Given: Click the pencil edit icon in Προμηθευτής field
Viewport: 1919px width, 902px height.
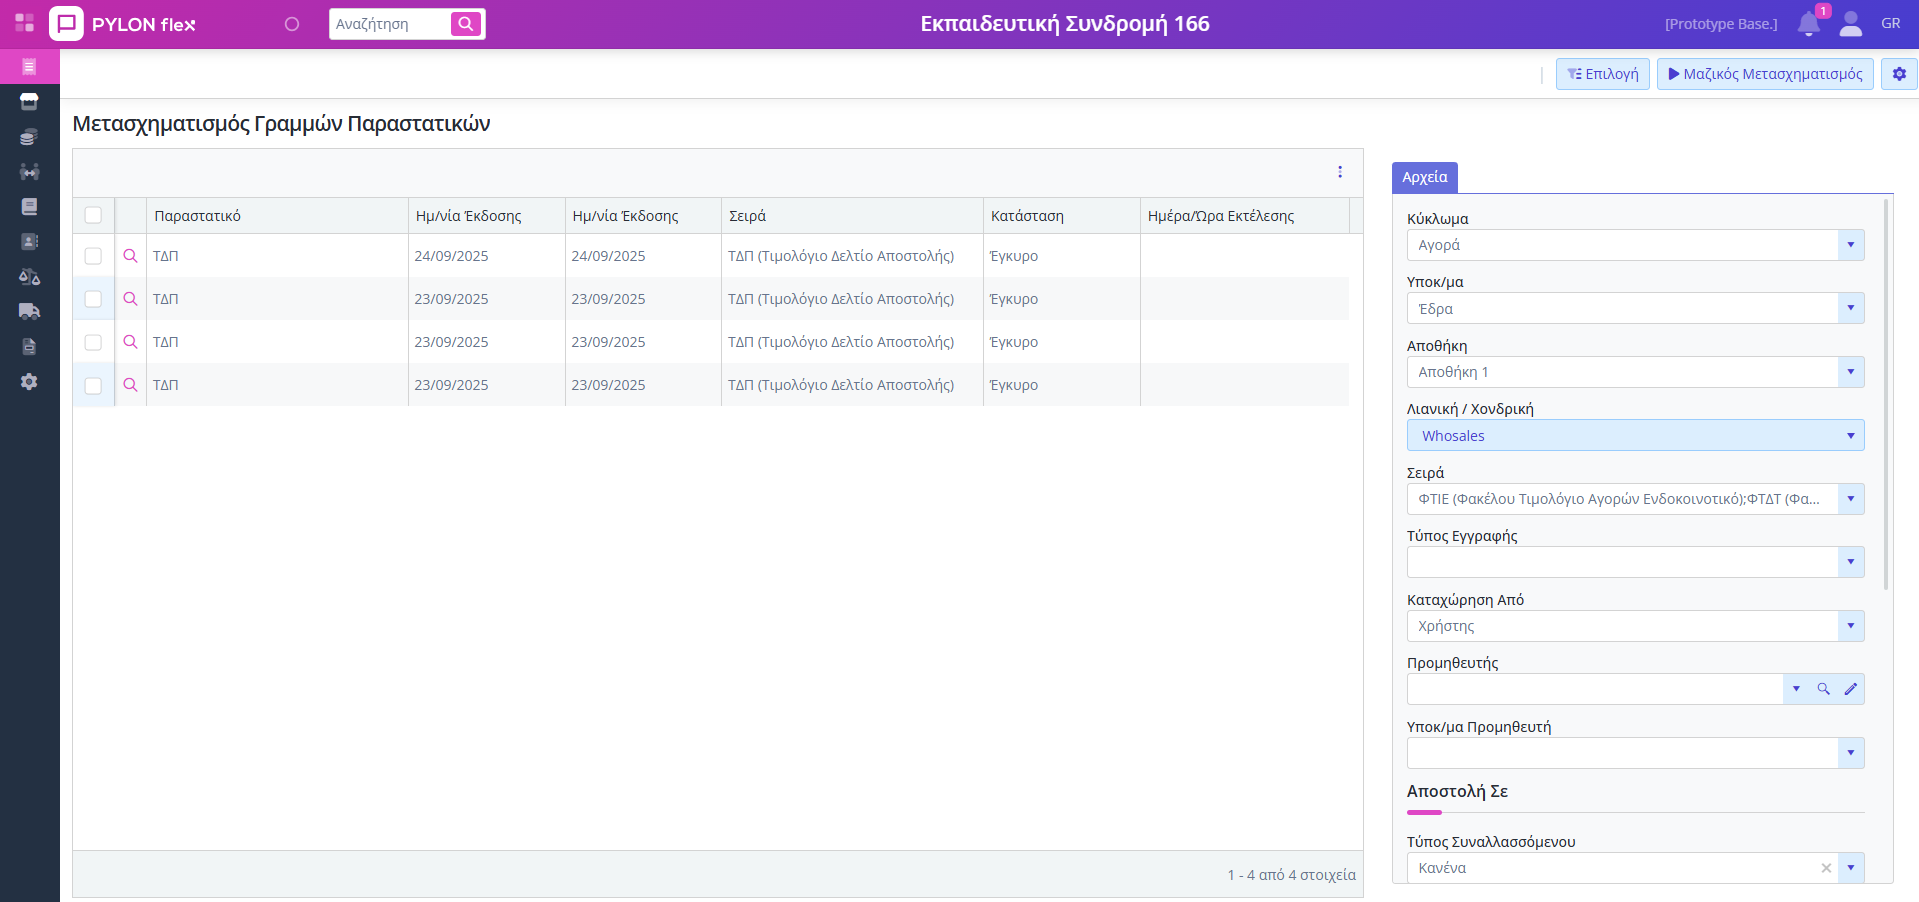Looking at the screenshot, I should click(1850, 689).
